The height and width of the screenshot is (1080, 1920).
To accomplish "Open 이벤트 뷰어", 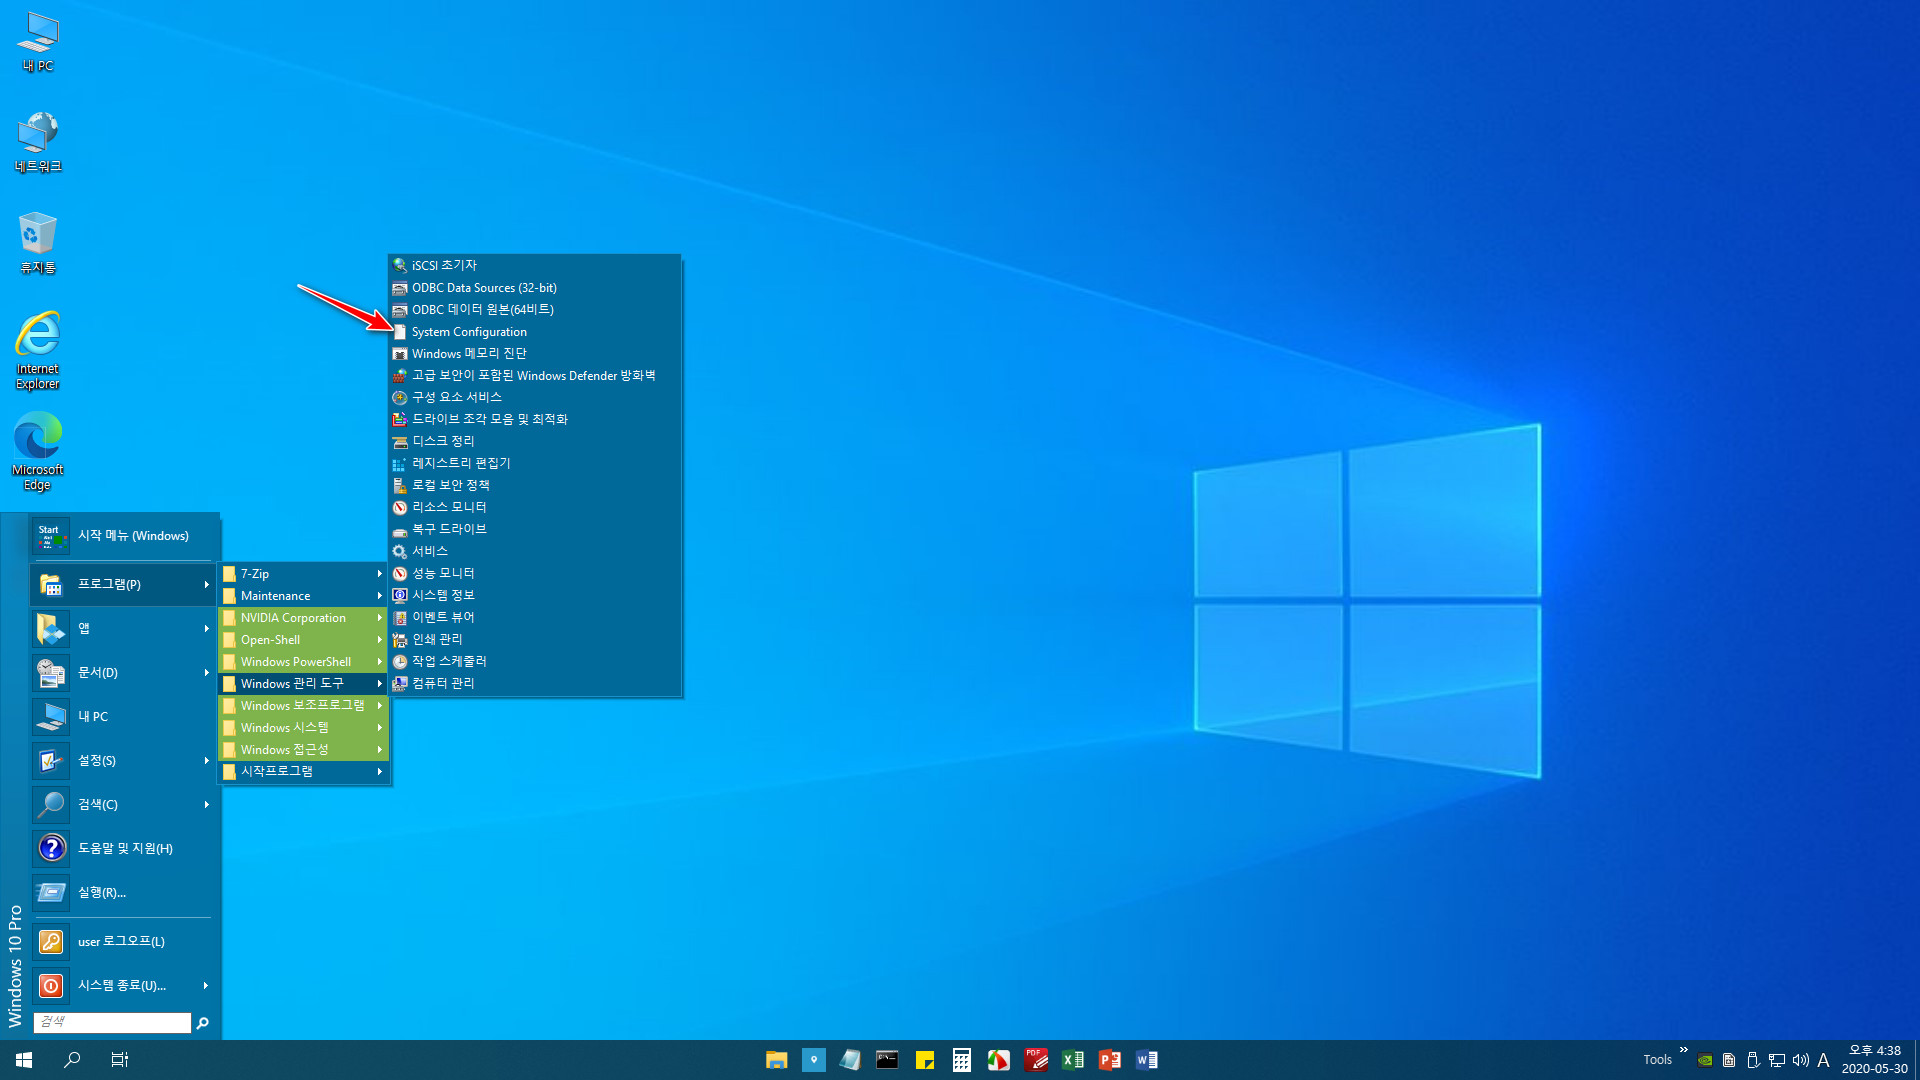I will coord(535,618).
